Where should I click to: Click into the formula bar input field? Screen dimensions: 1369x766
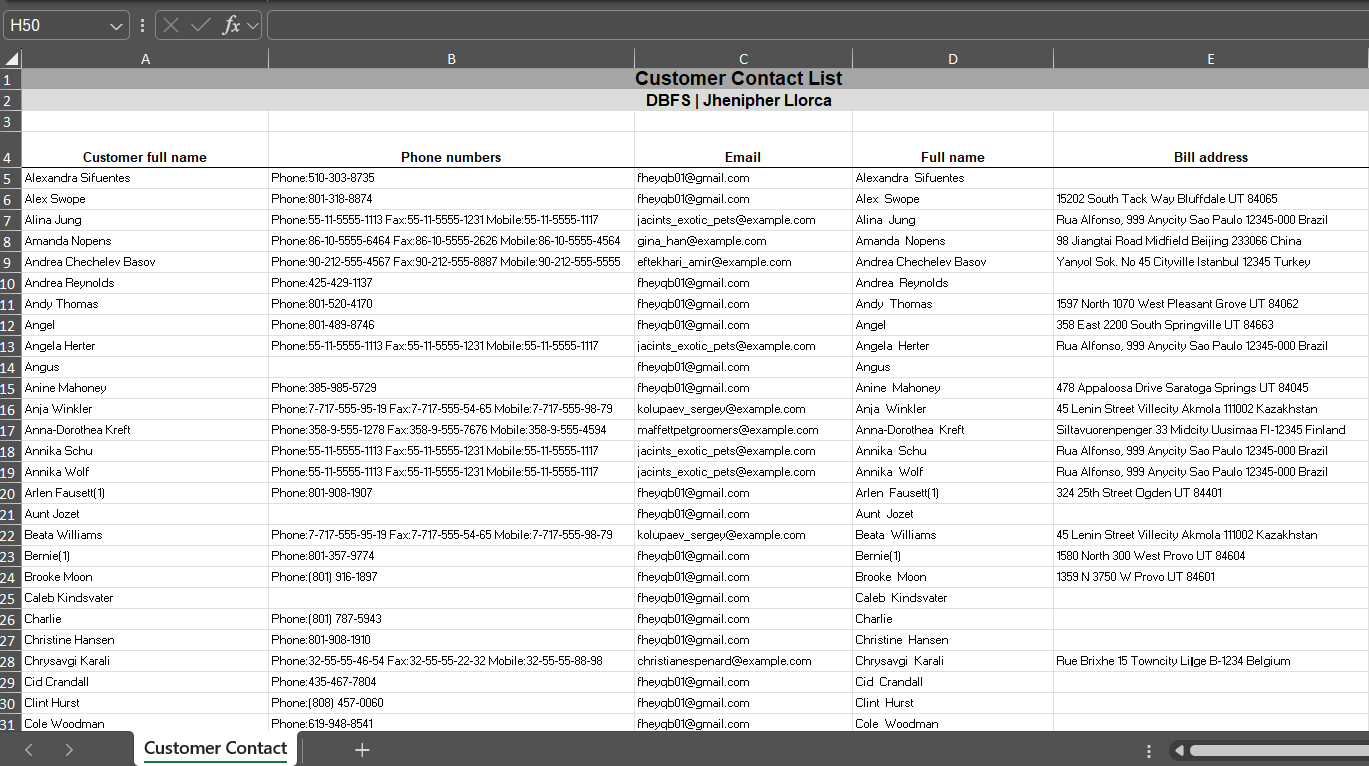coord(818,25)
